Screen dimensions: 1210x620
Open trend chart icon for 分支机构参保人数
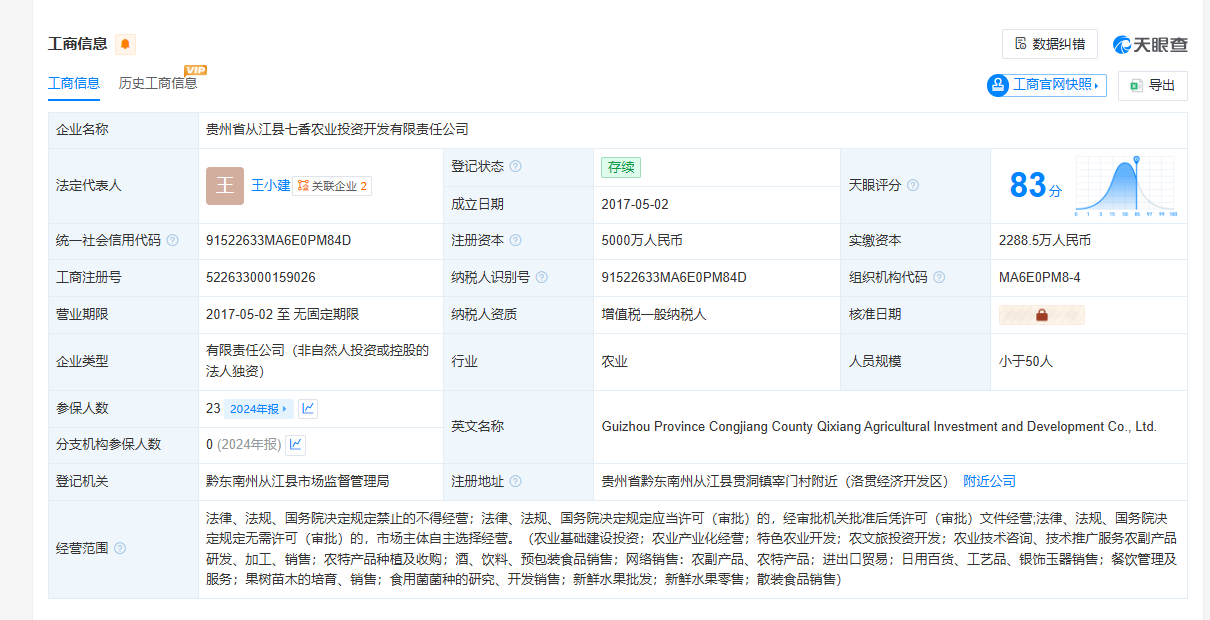pos(296,444)
